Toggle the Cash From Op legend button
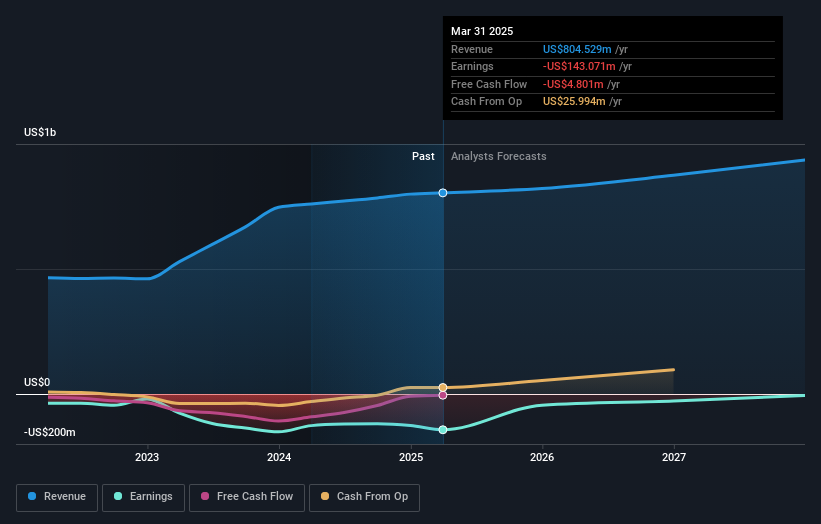The width and height of the screenshot is (821, 524). 364,497
